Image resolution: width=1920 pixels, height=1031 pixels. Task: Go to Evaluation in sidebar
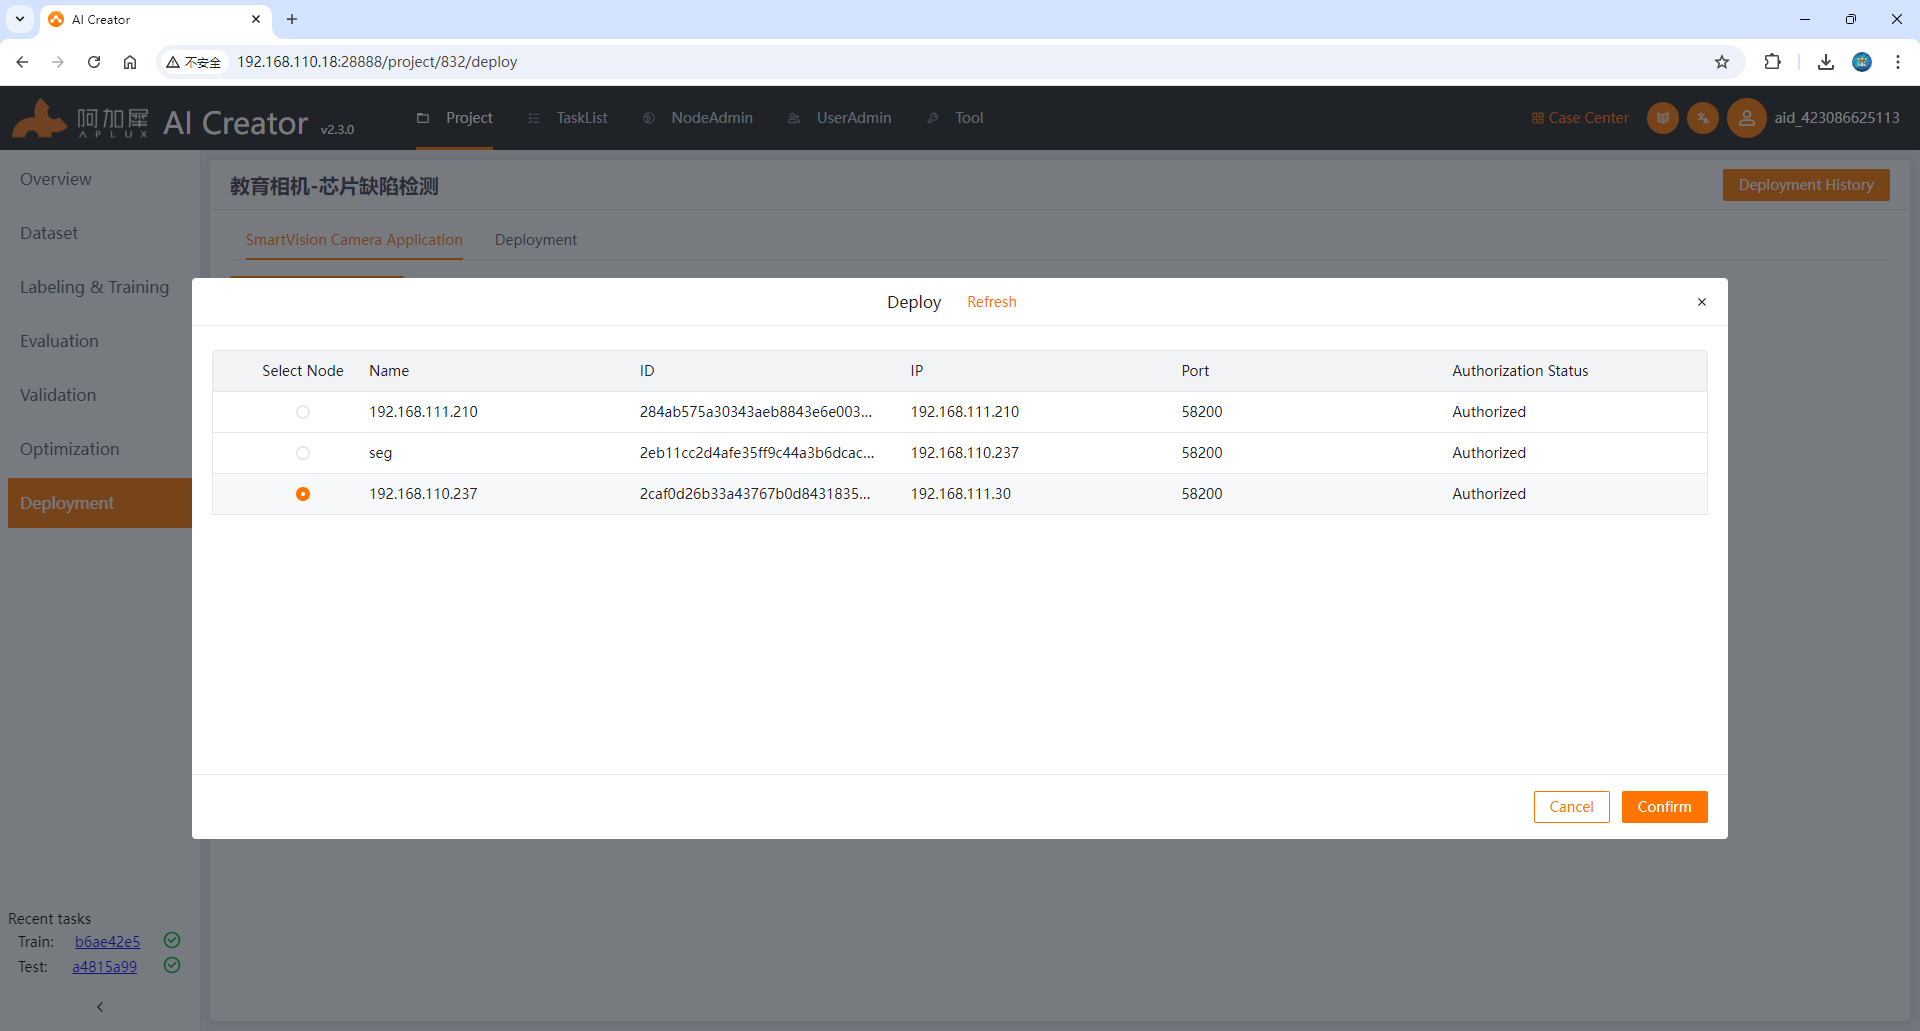coord(59,341)
